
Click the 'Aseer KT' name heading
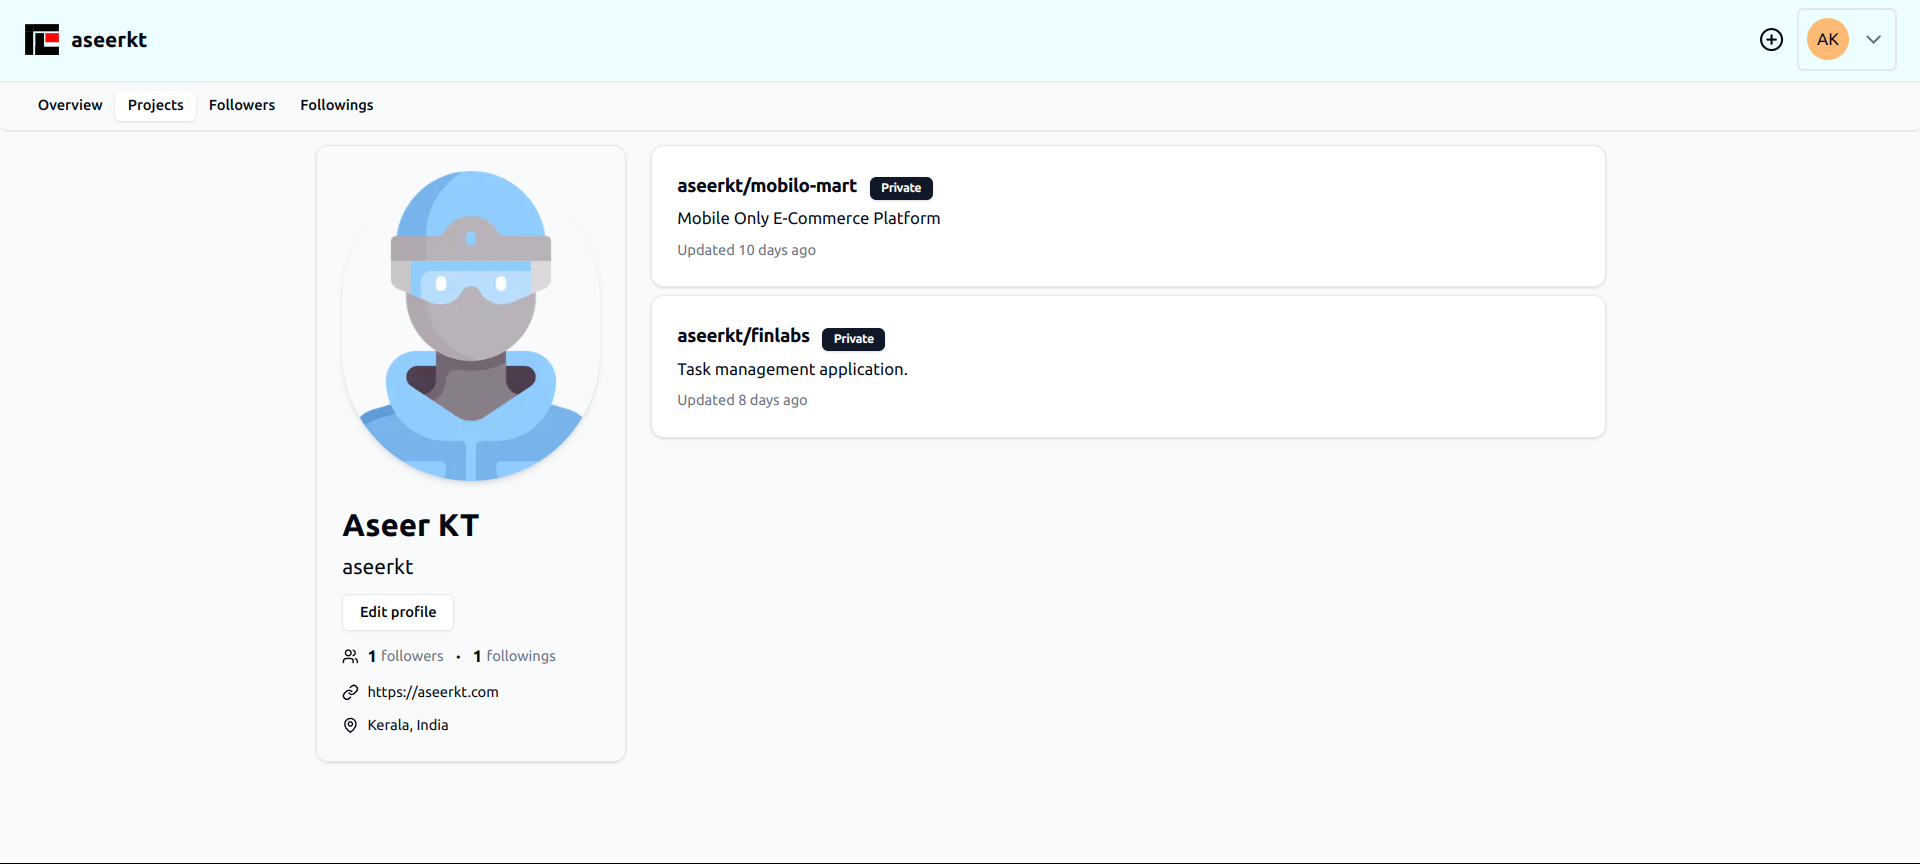click(411, 526)
